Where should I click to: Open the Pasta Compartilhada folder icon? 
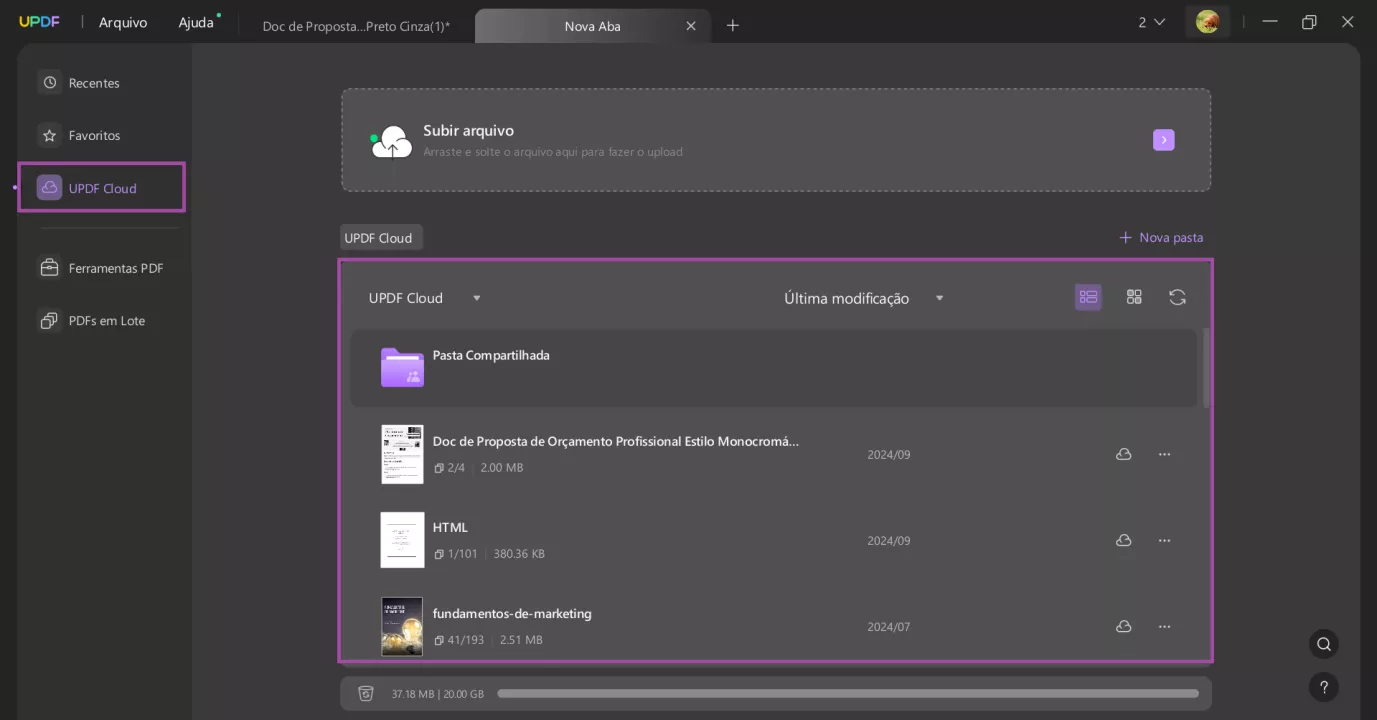tap(402, 367)
